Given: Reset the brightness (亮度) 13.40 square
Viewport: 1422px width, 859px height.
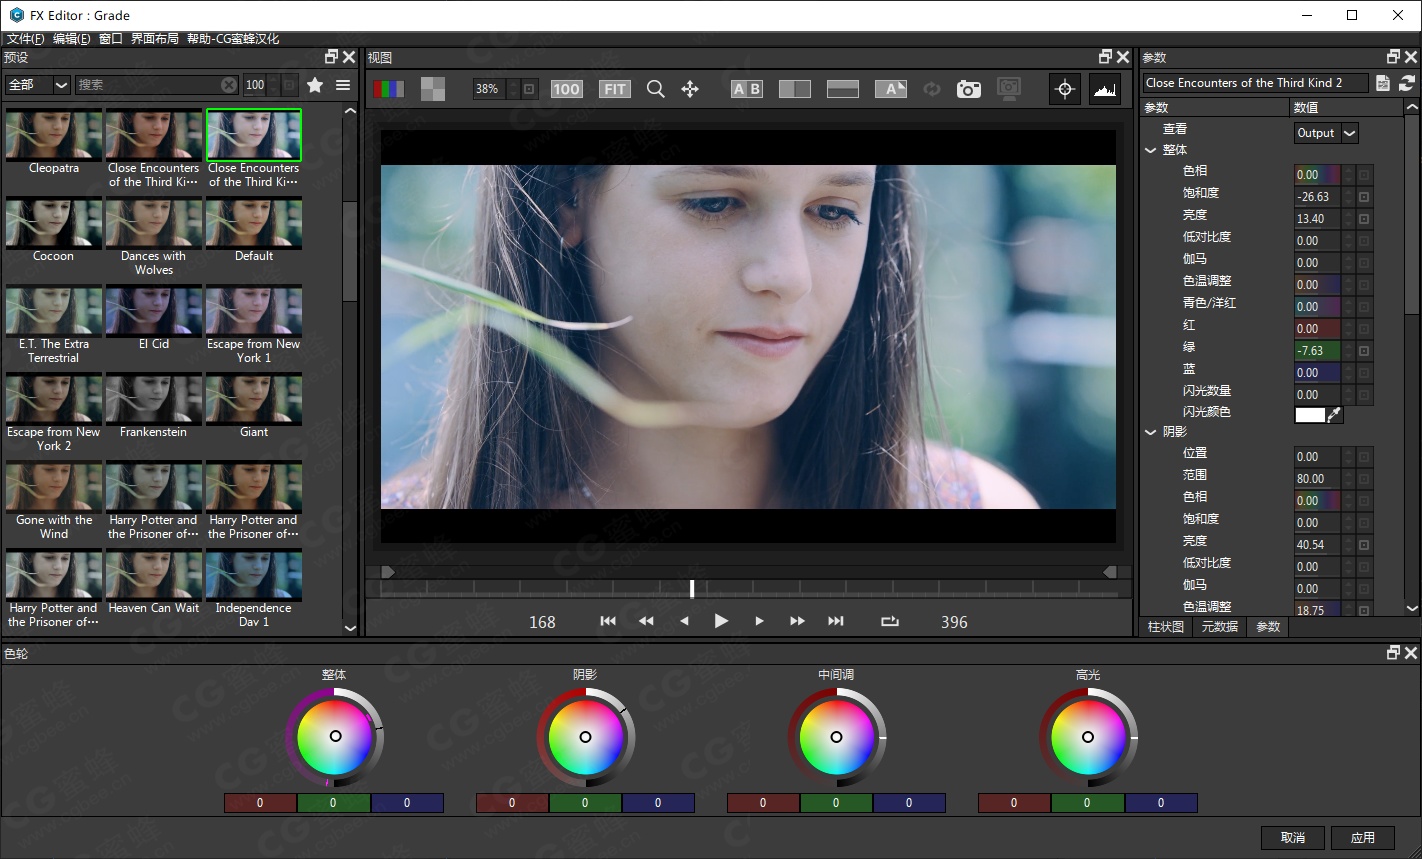Looking at the screenshot, I should point(1364,219).
